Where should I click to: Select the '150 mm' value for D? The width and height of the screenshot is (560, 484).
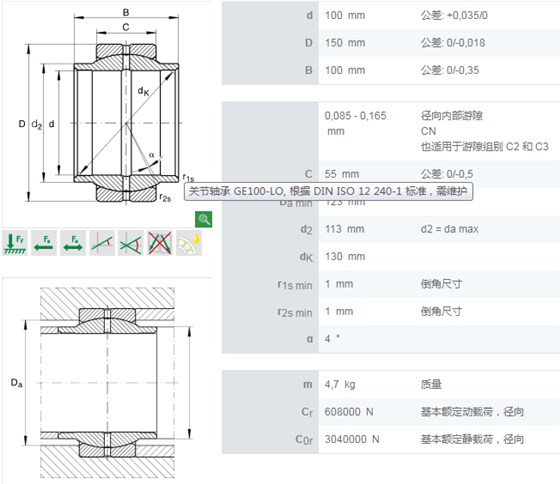tap(345, 43)
